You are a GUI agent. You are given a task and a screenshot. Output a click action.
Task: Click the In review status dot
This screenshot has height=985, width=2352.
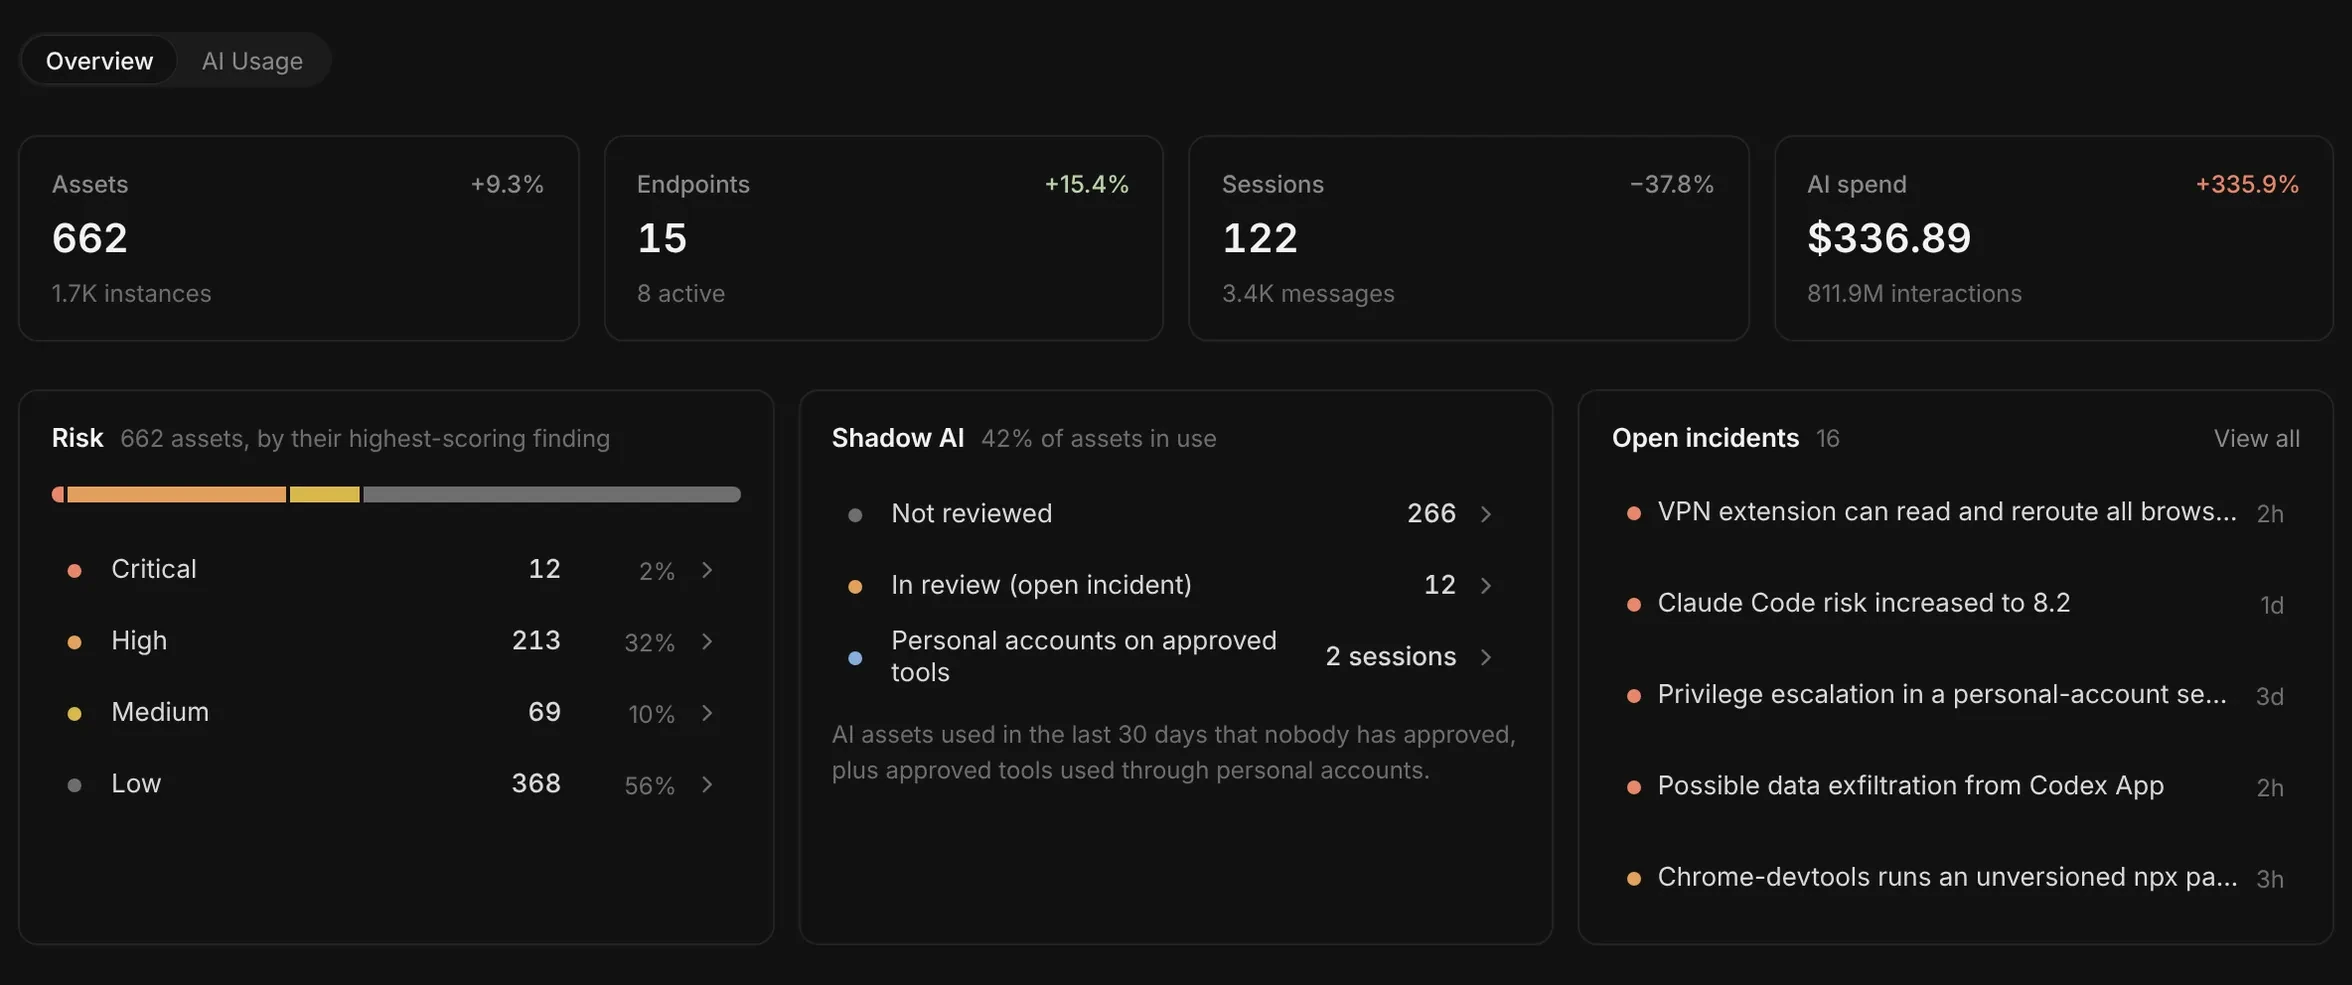point(855,586)
